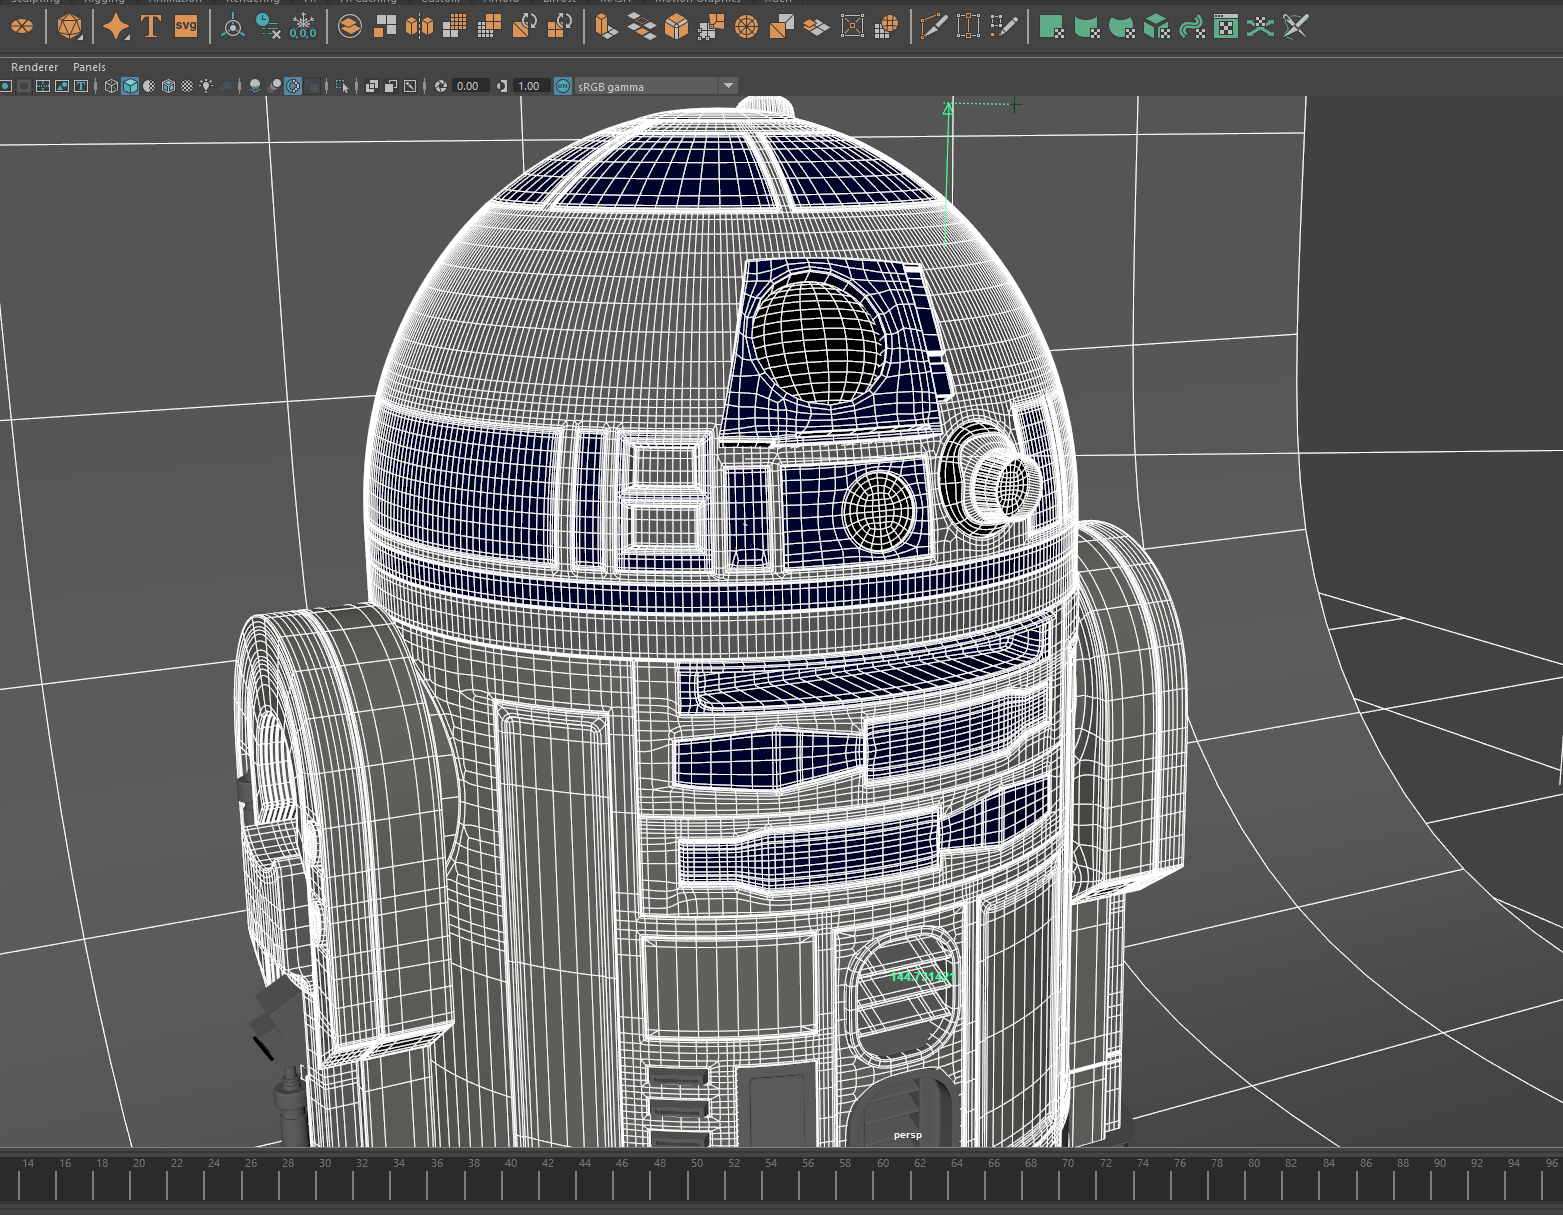The height and width of the screenshot is (1215, 1563).
Task: Click the Reduce mesh shelf icon
Action: click(x=490, y=26)
